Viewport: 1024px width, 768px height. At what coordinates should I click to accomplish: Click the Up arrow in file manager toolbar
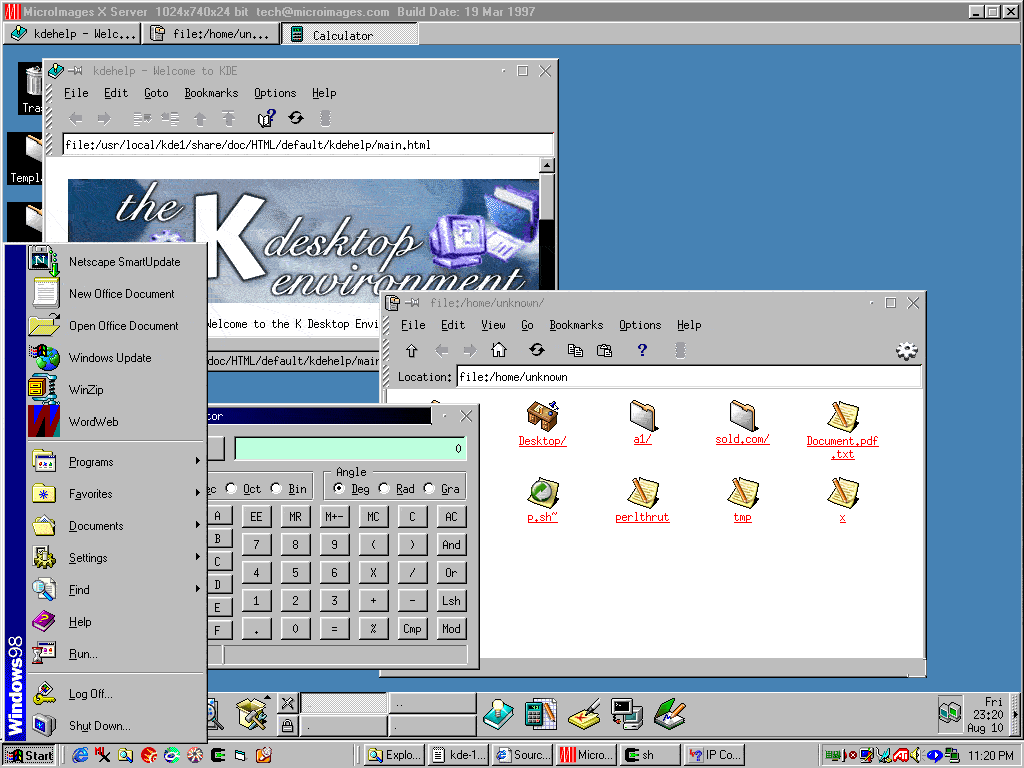click(x=411, y=350)
